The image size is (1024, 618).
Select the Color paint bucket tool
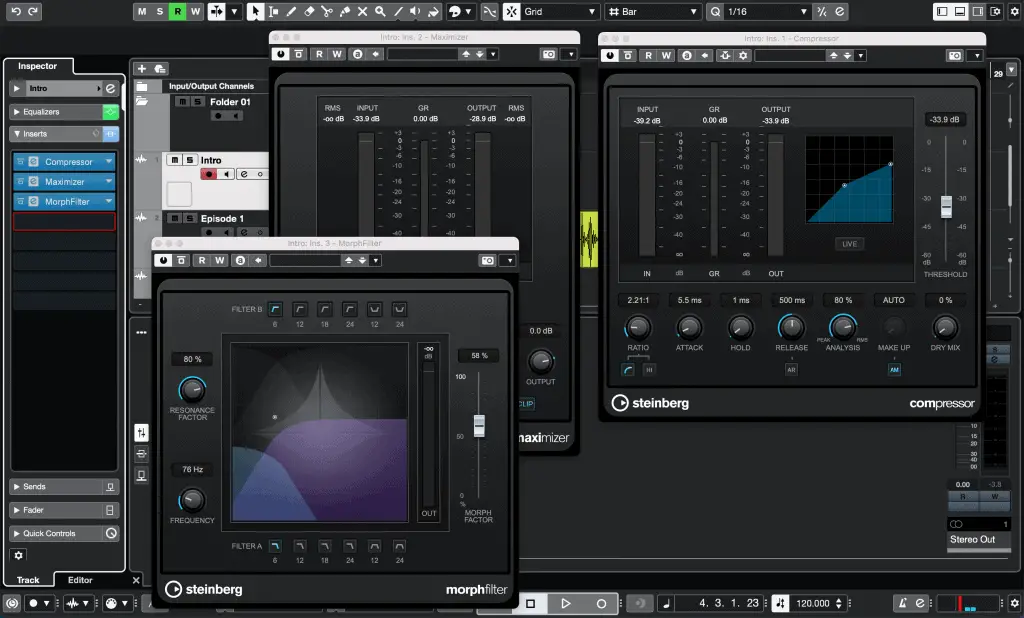click(433, 11)
